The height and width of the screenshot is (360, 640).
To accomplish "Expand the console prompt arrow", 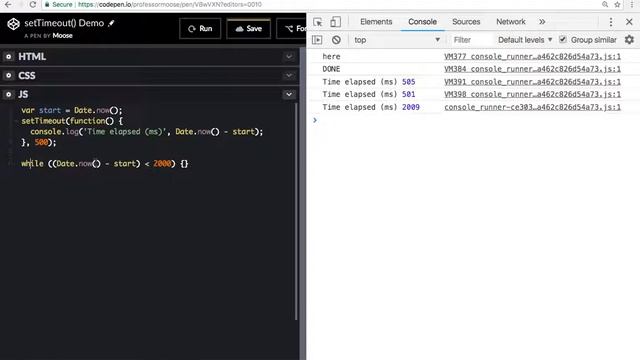I will point(315,120).
